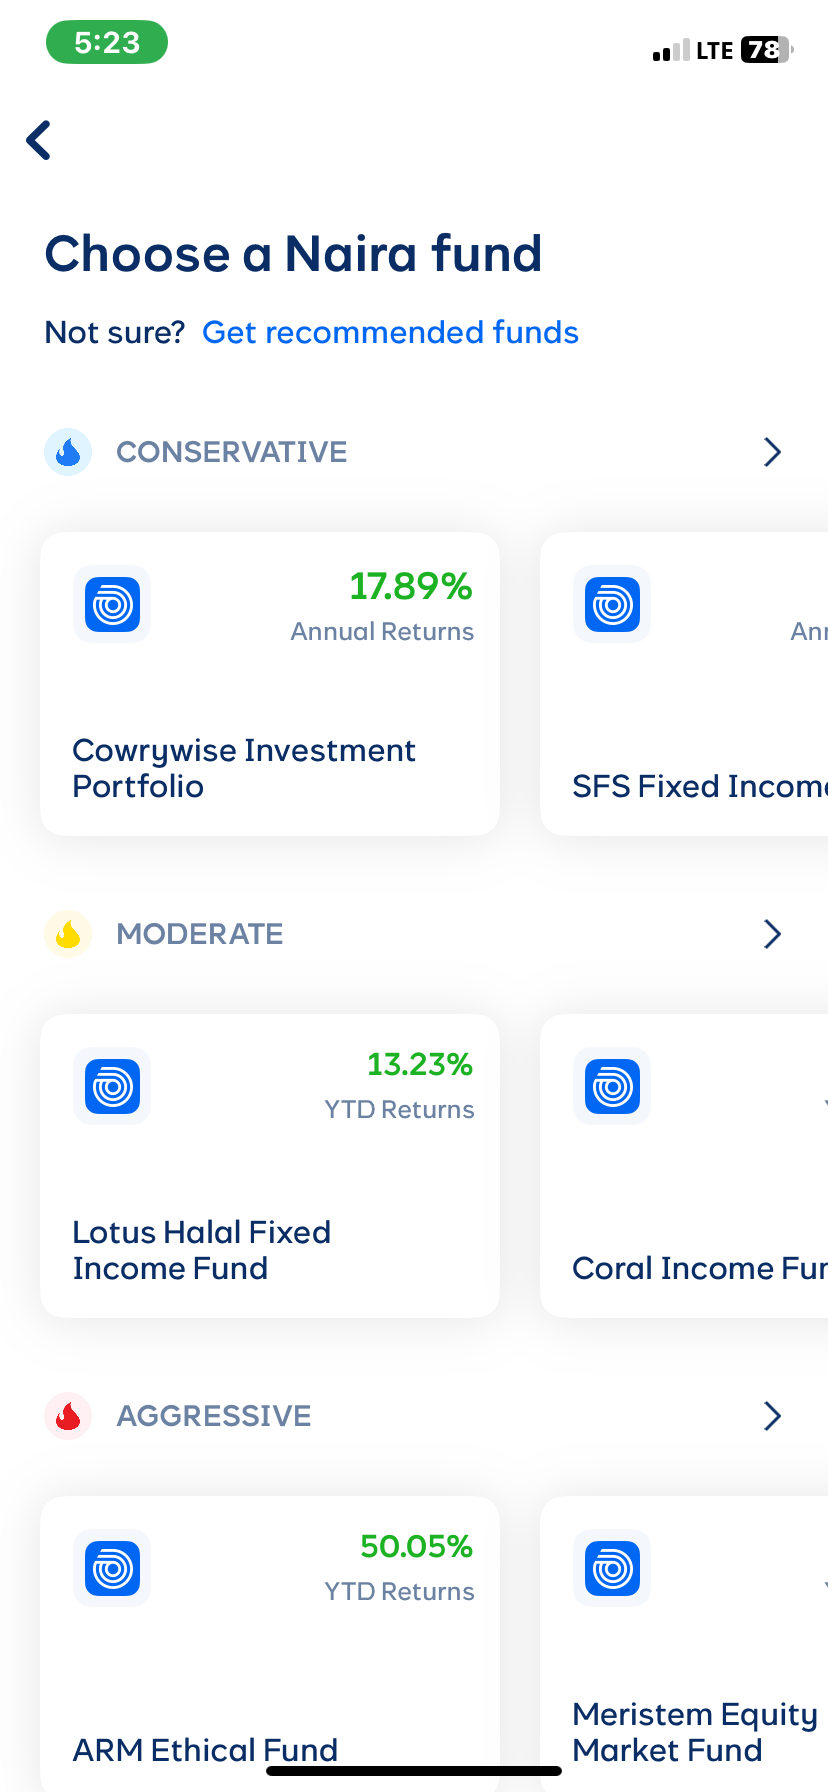Expand the AGGRESSIVE section chevron
This screenshot has width=828, height=1792.
[x=771, y=1415]
